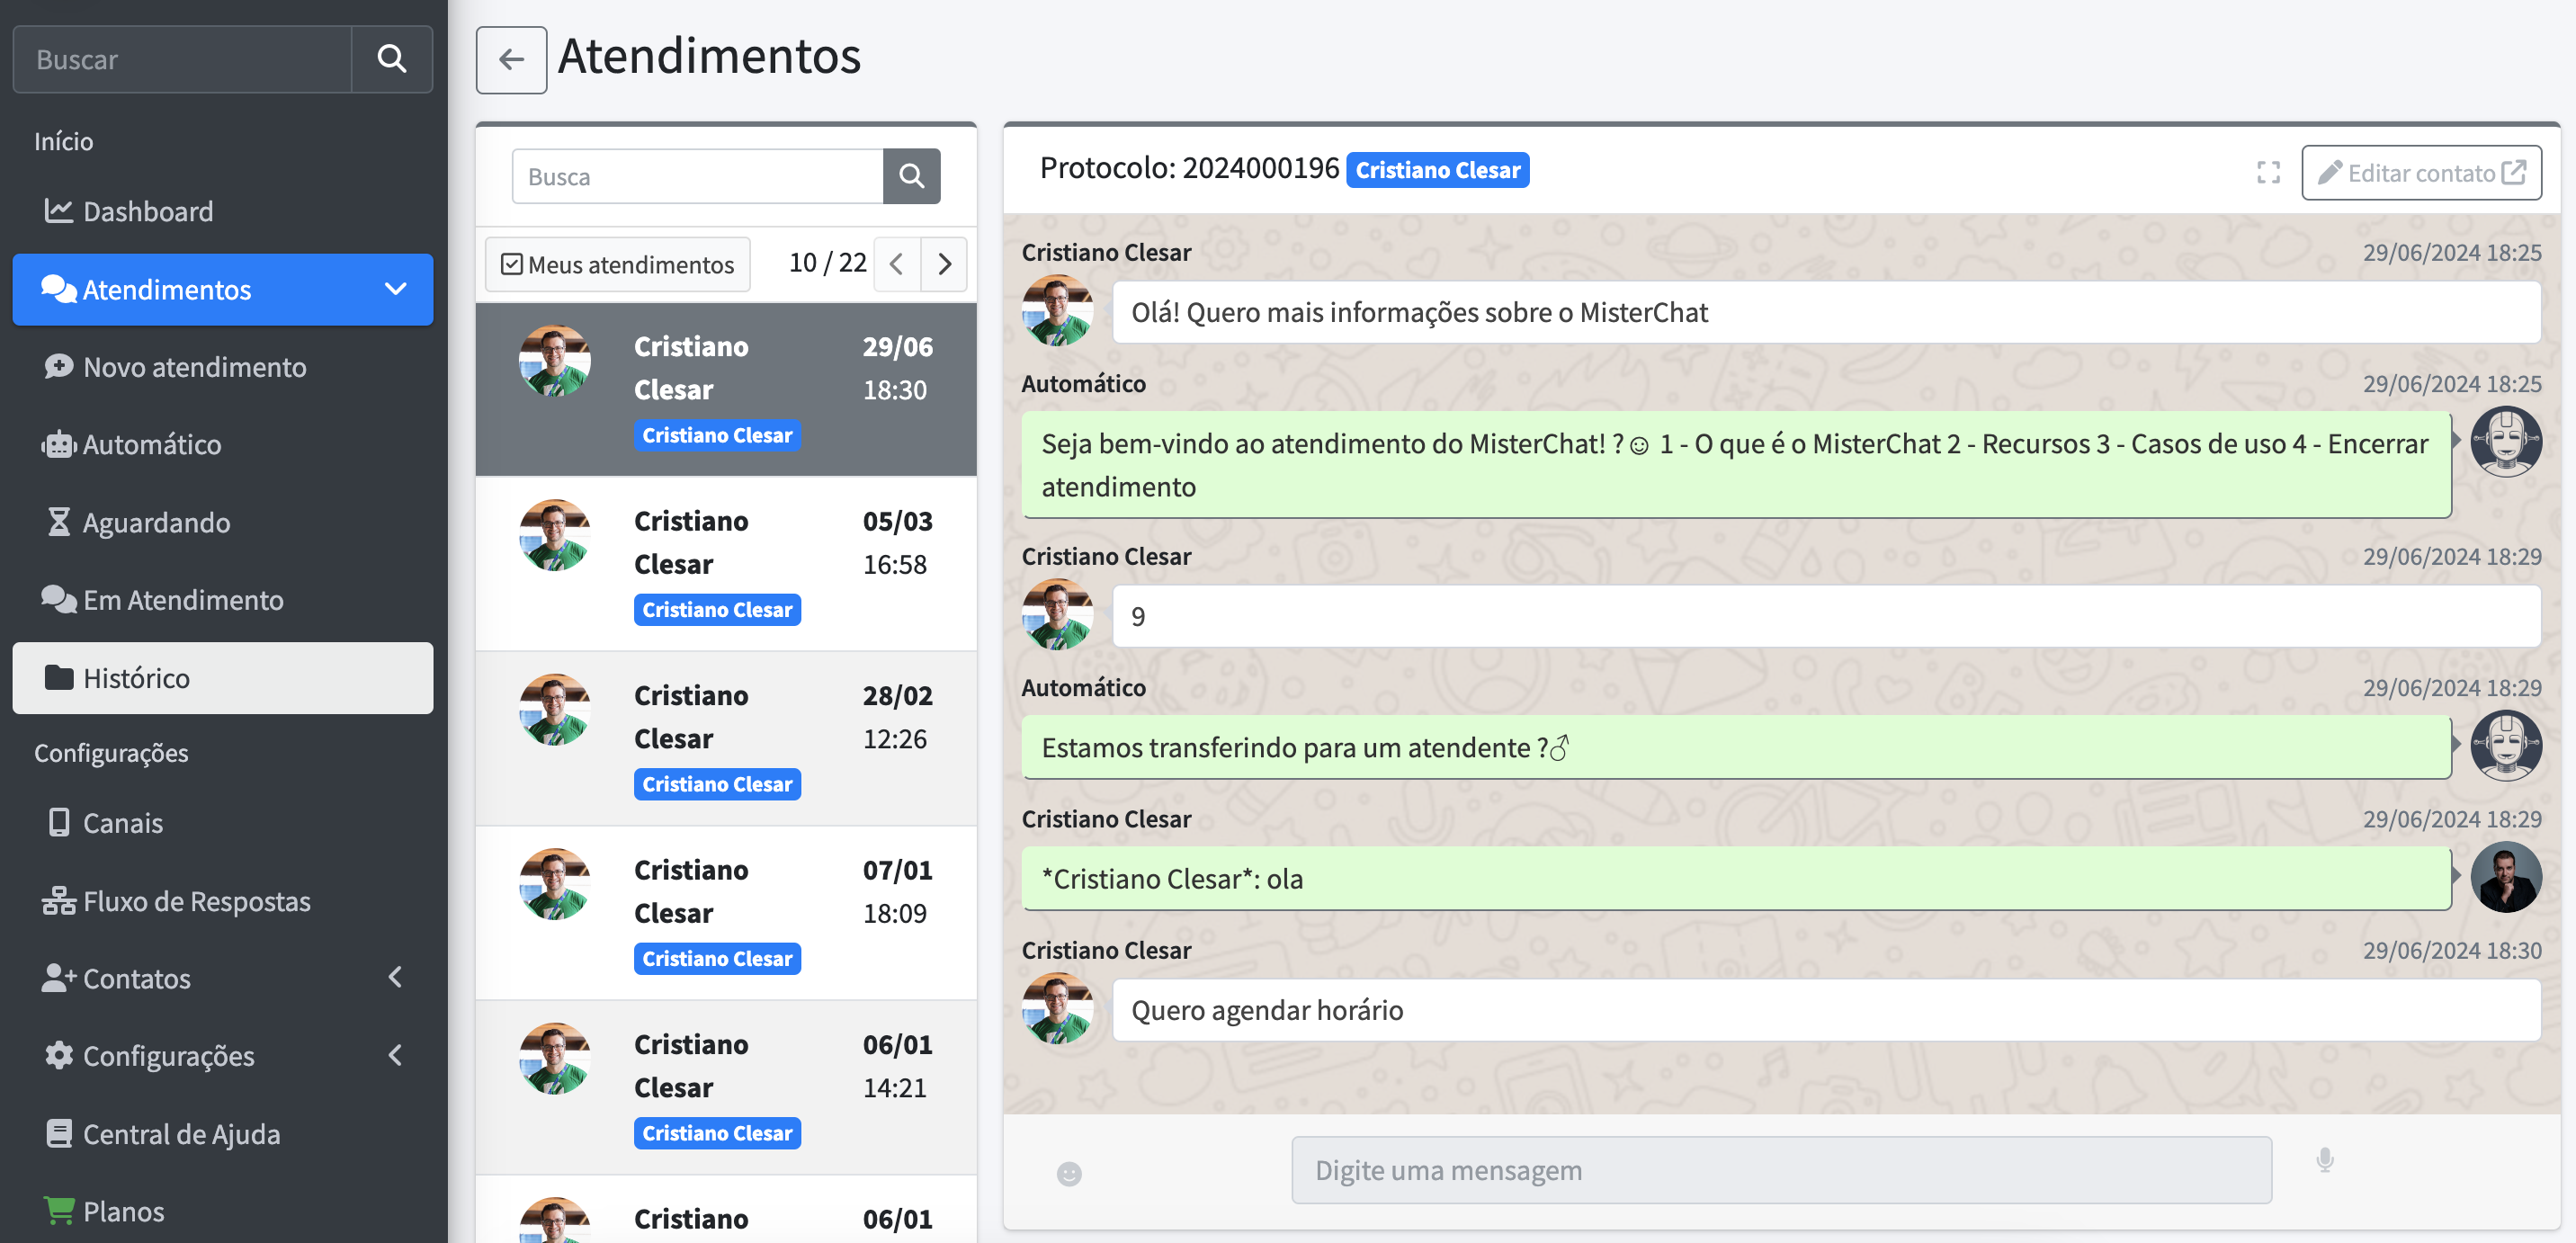Viewport: 2576px width, 1243px height.
Task: Go to previous page of atendimentos
Action: pos(897,264)
